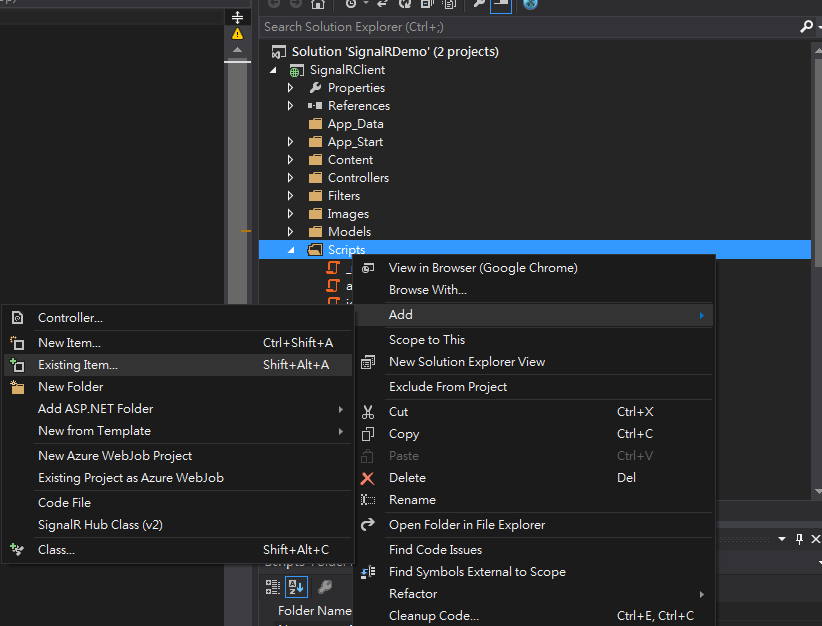Select Existing Project as Azure WebJob
Screen dimensions: 822x626
tap(178, 478)
